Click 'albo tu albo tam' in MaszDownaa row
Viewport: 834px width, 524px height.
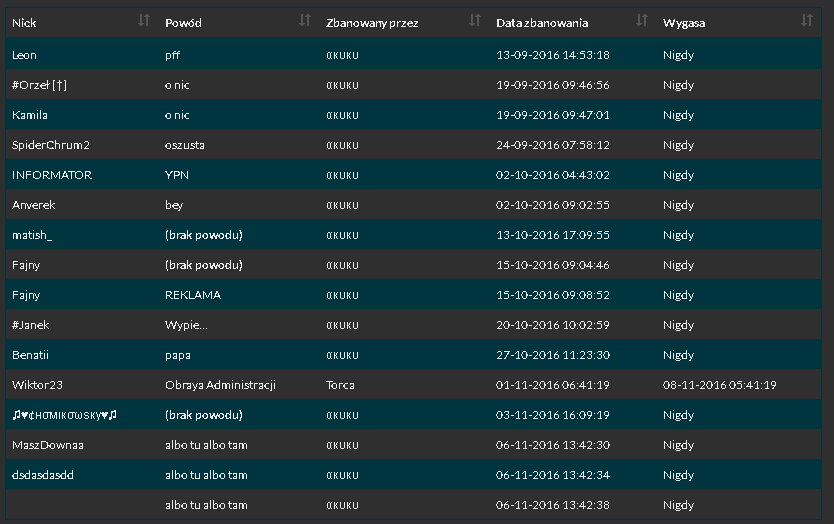tap(206, 445)
